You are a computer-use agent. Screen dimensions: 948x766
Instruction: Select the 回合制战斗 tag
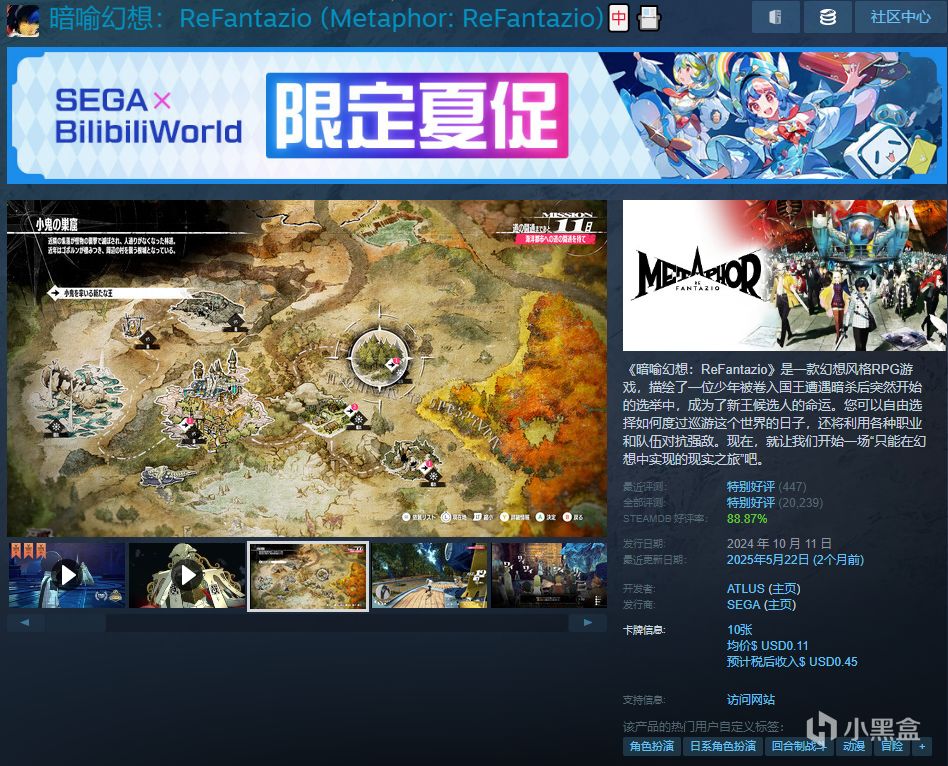click(x=799, y=746)
